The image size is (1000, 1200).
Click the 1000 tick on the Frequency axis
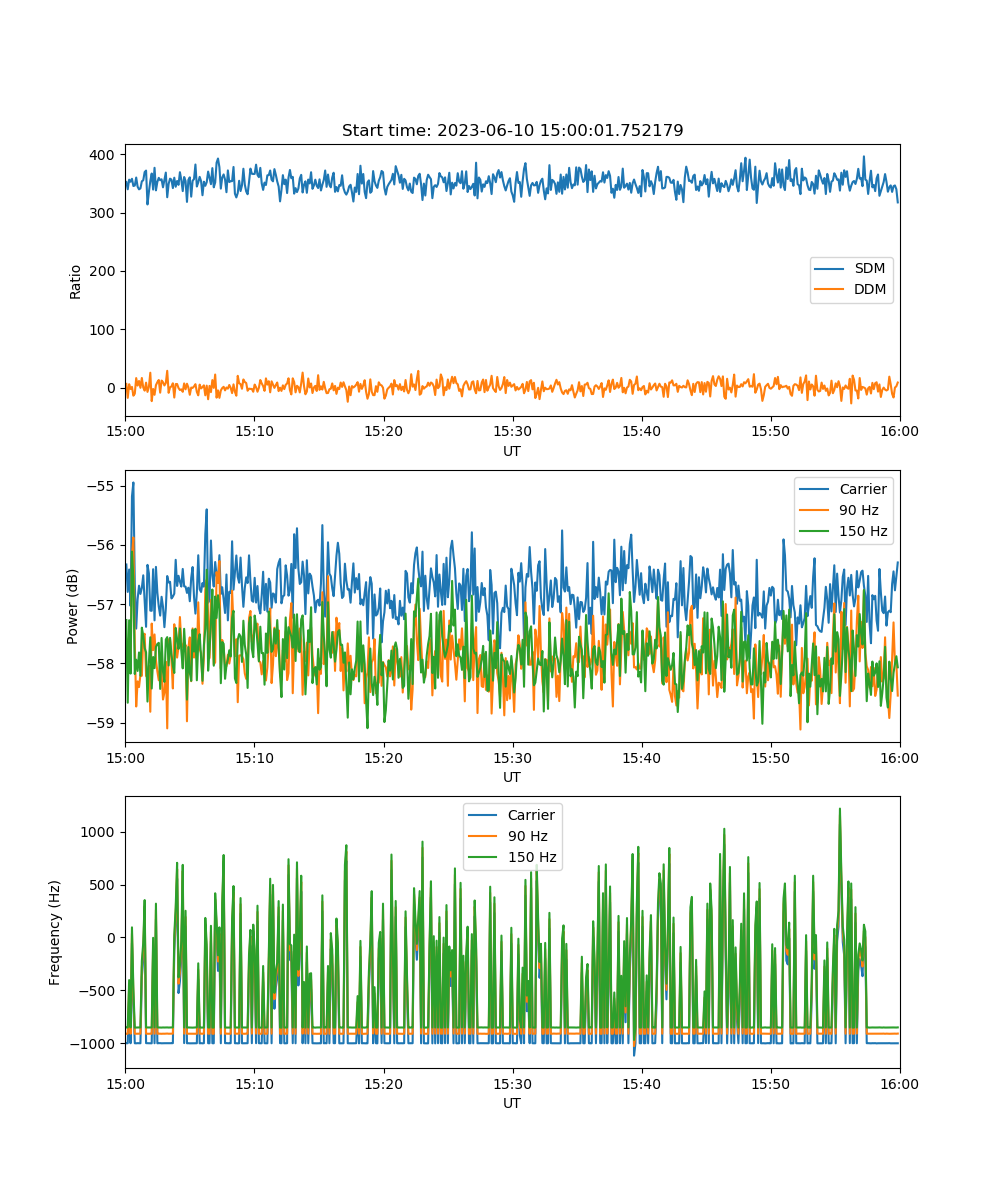(x=99, y=832)
